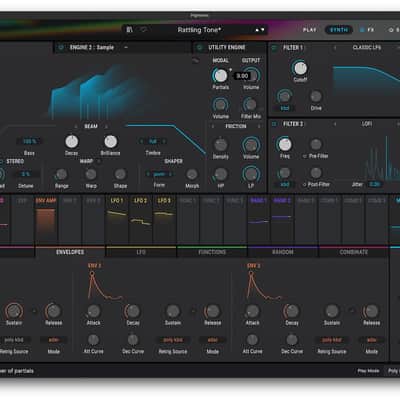Click left arrow before LOFI filter type
Screen dimensions: 400x400
click(x=335, y=124)
